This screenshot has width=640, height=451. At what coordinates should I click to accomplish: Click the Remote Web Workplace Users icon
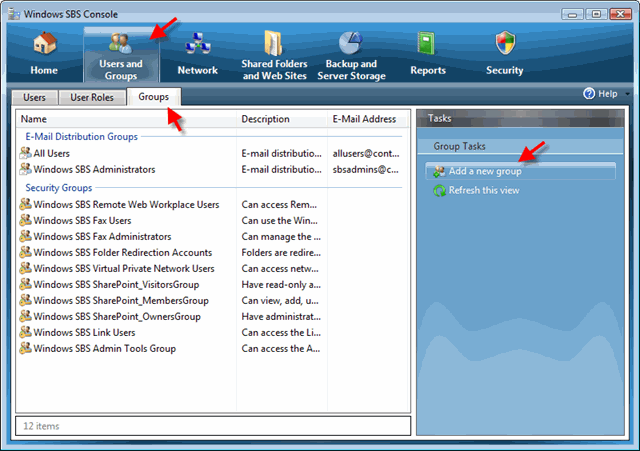(x=25, y=204)
